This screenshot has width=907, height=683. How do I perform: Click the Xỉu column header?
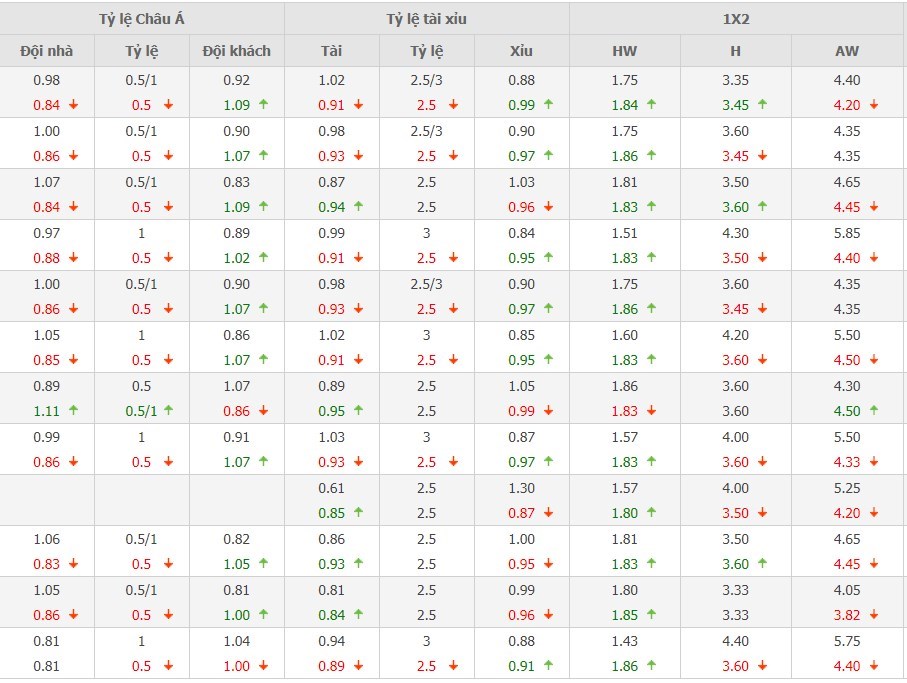(522, 51)
